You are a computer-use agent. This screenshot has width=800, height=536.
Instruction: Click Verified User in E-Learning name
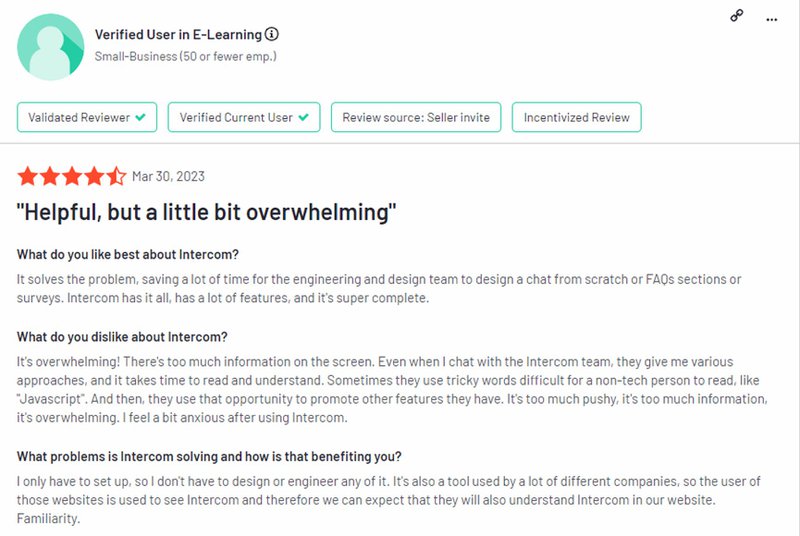pos(178,34)
